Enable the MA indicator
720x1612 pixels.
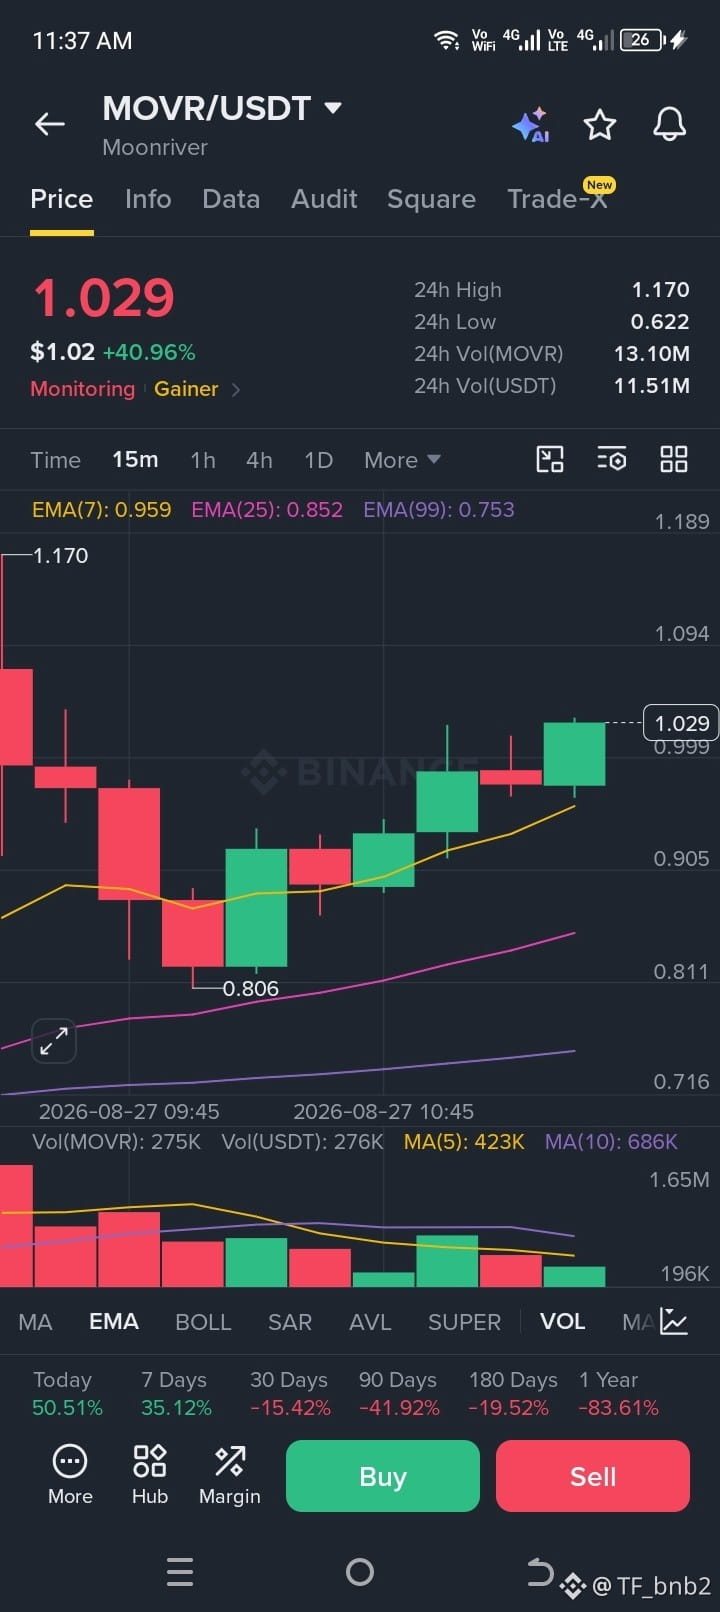coord(35,1322)
